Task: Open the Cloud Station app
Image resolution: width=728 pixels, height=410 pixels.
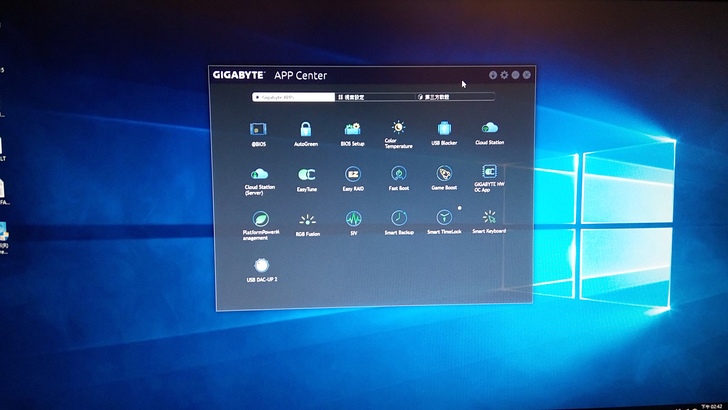Action: 489,132
